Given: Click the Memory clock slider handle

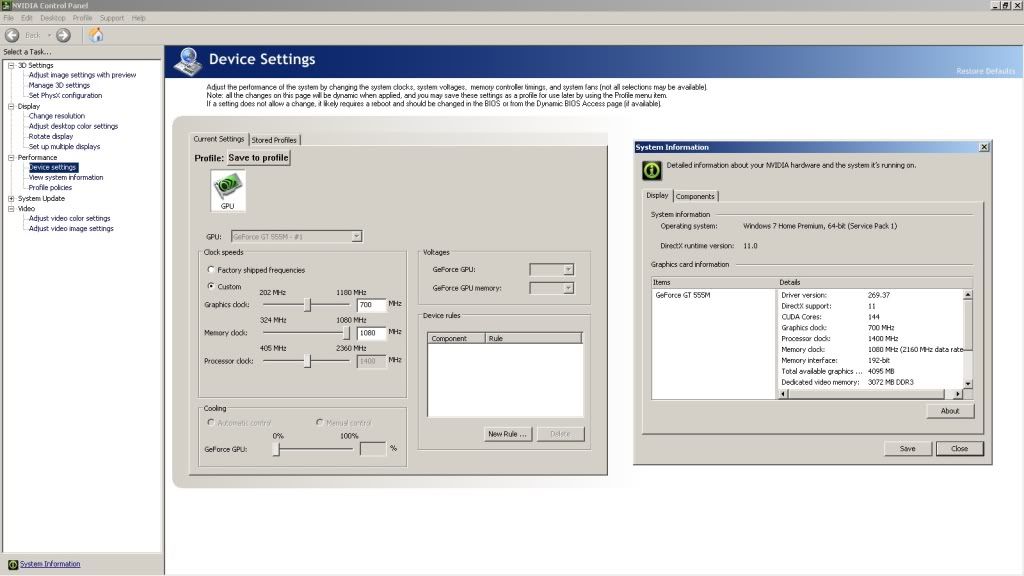Looking at the screenshot, I should 346,333.
